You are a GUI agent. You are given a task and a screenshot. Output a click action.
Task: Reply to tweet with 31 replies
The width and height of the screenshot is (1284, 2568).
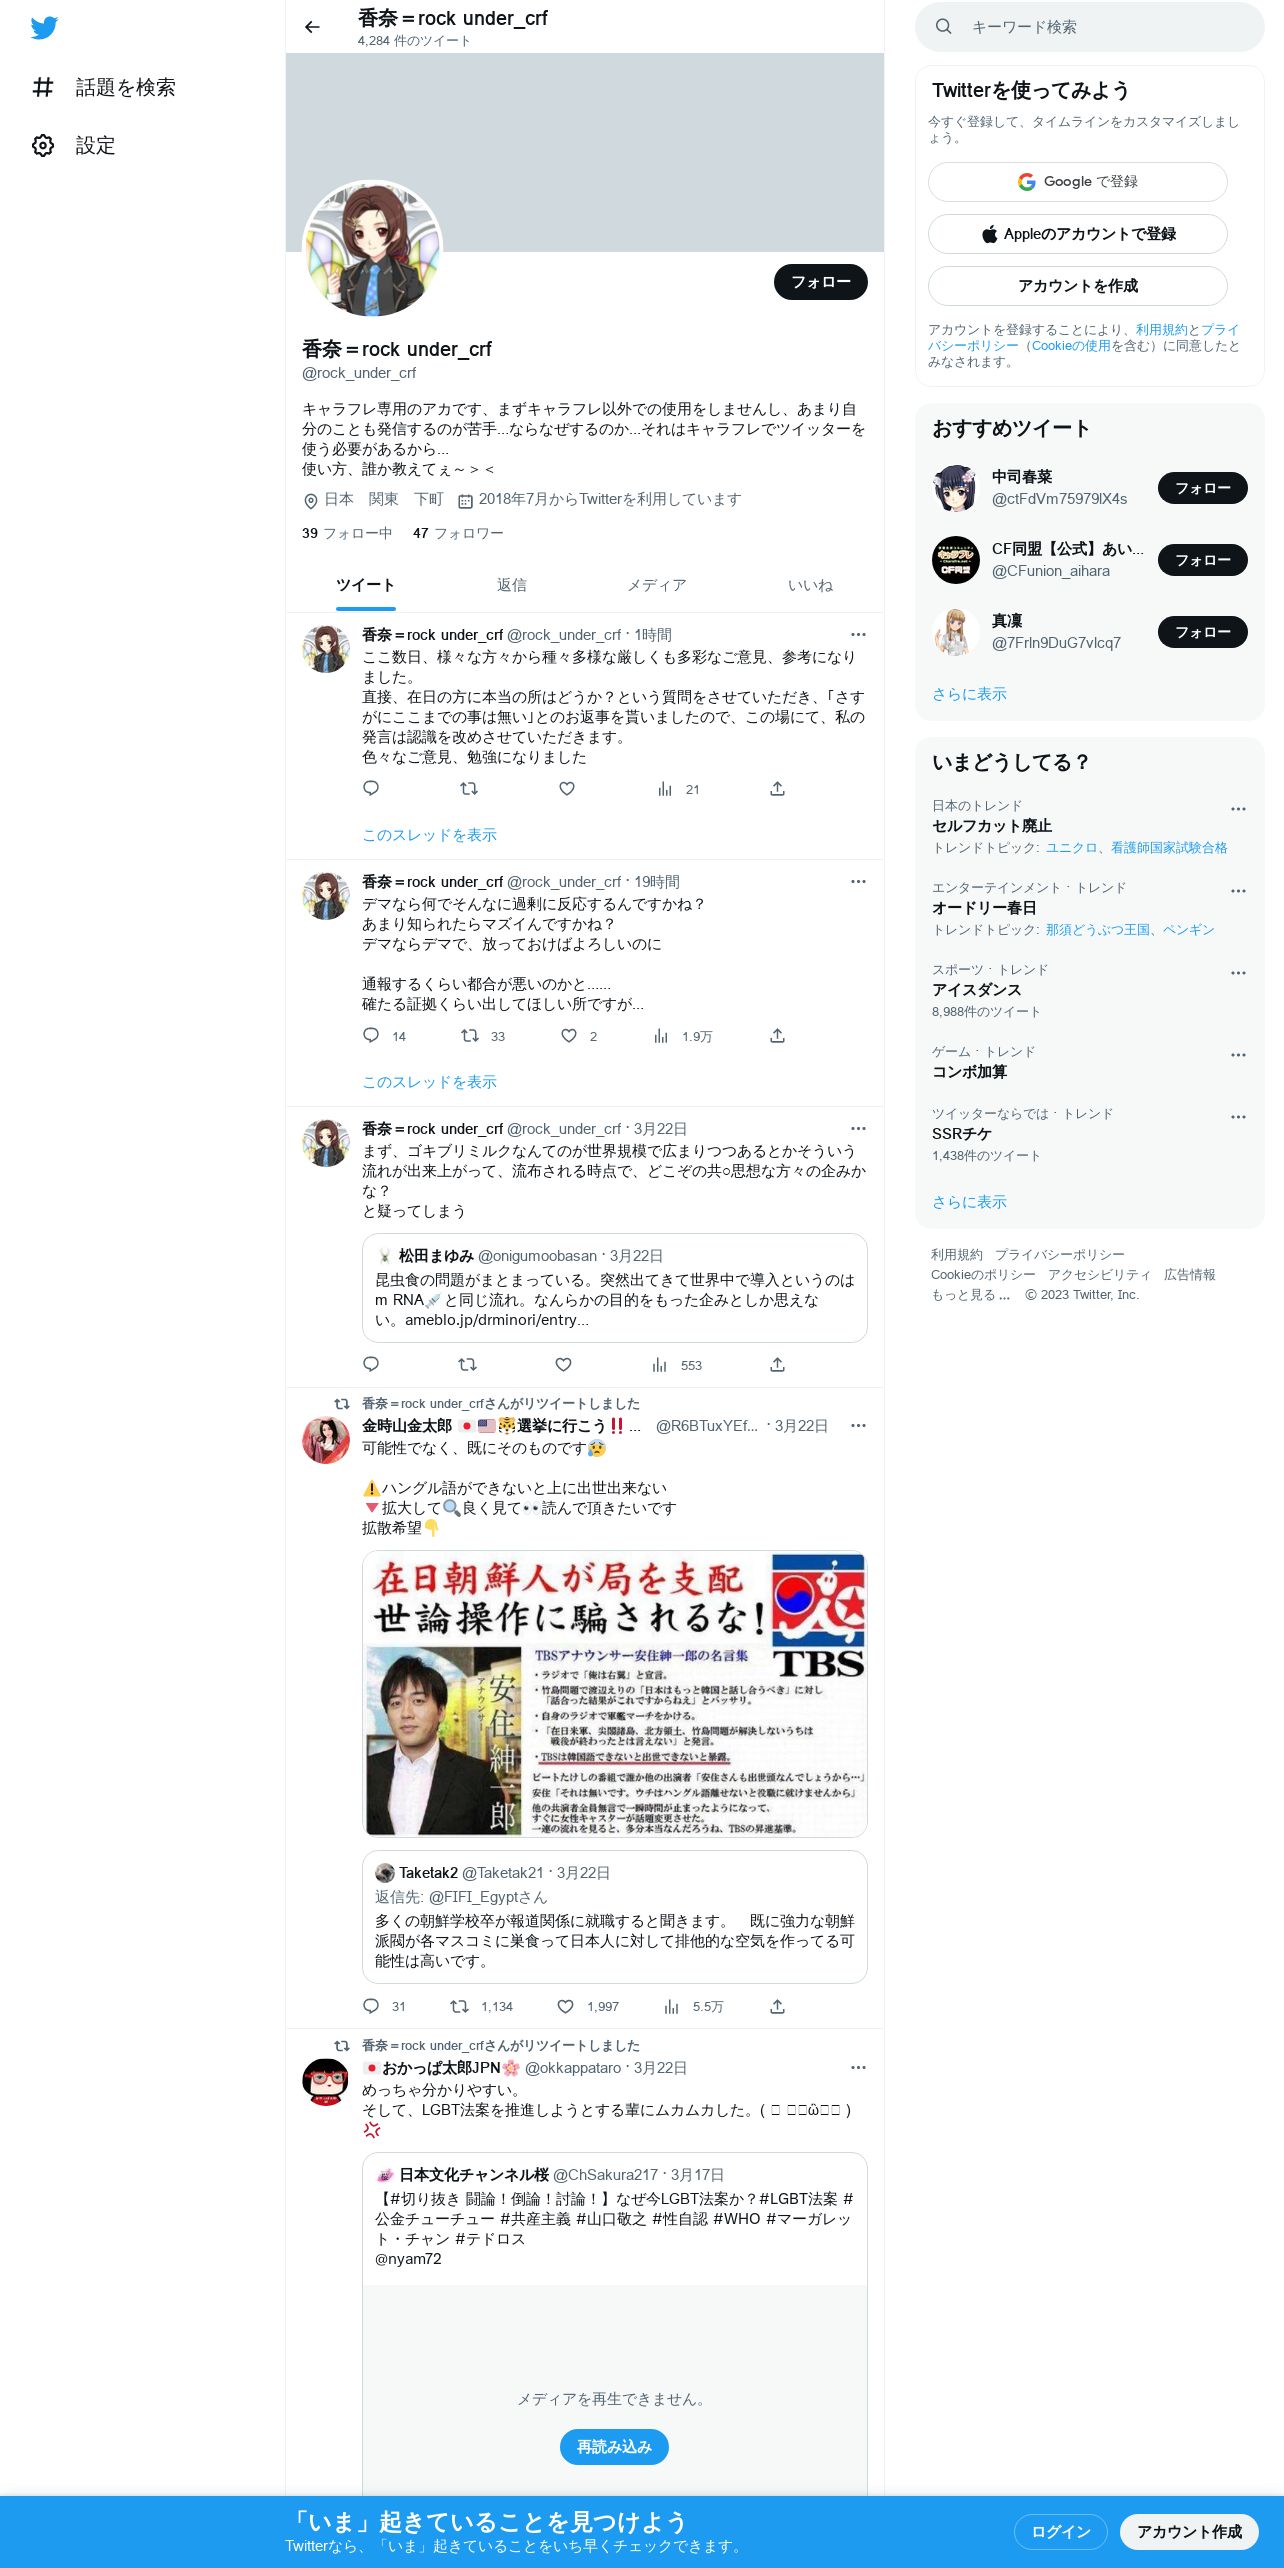[384, 2007]
